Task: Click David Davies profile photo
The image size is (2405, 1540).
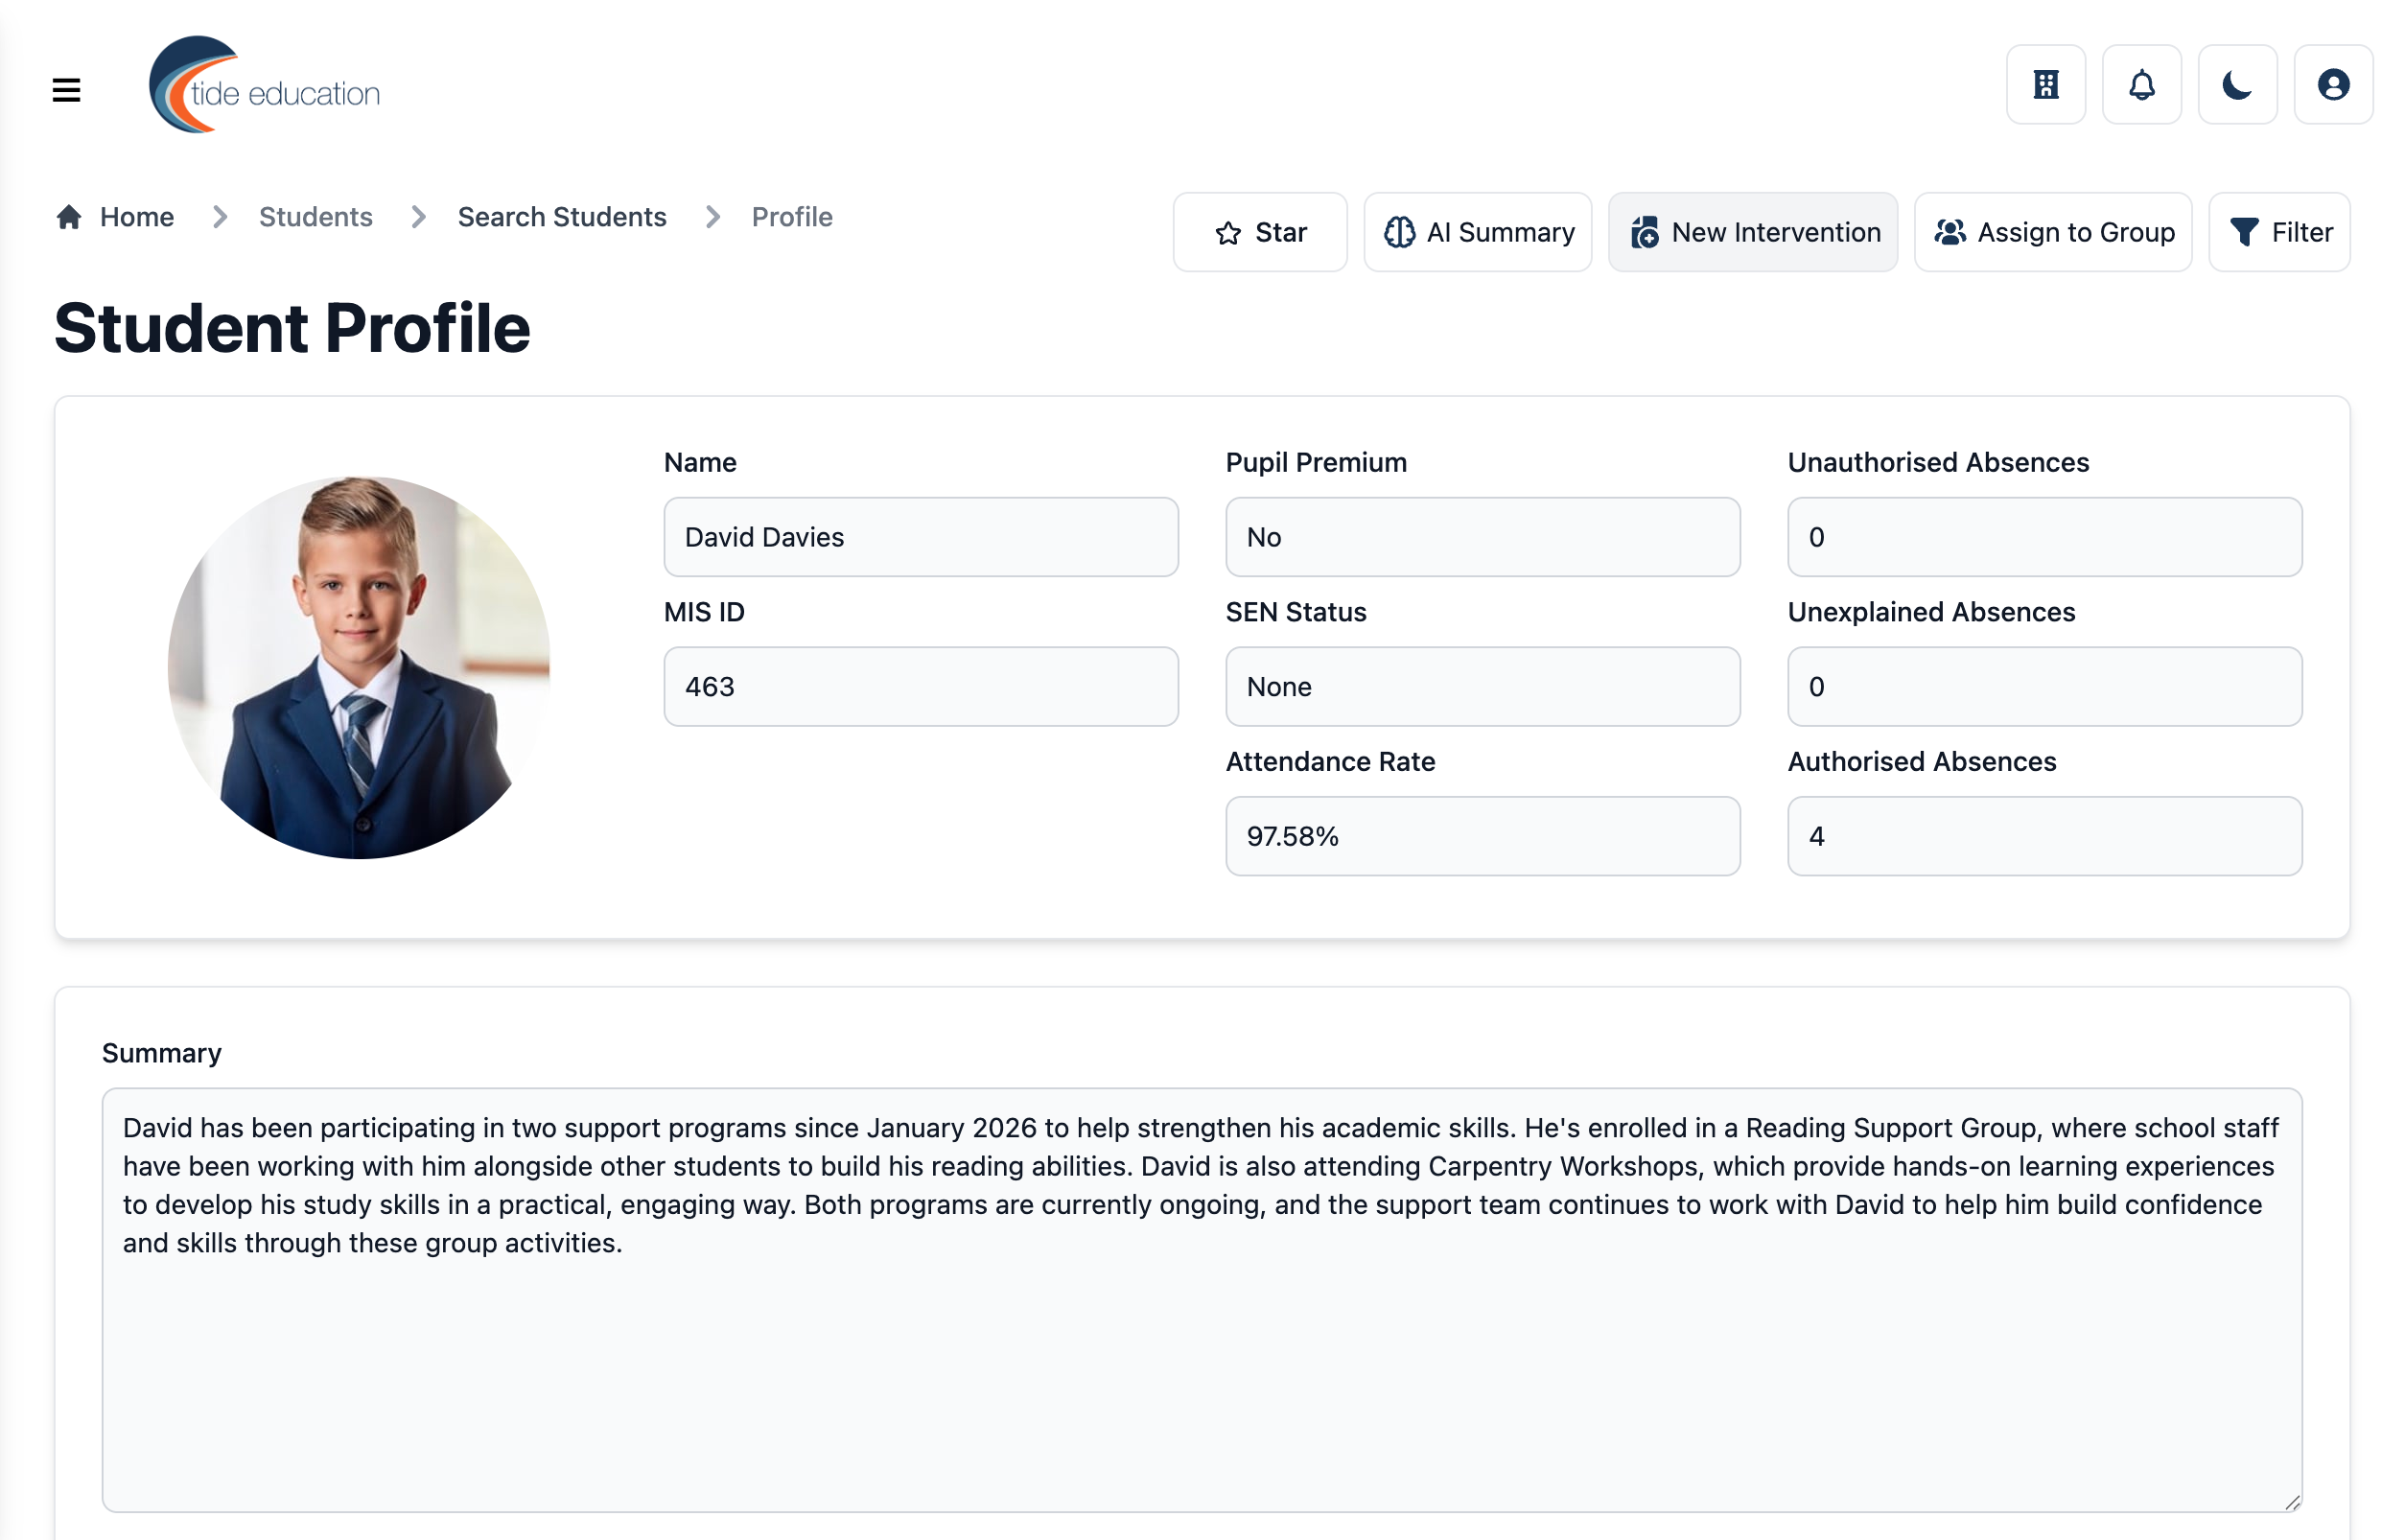Action: [358, 667]
